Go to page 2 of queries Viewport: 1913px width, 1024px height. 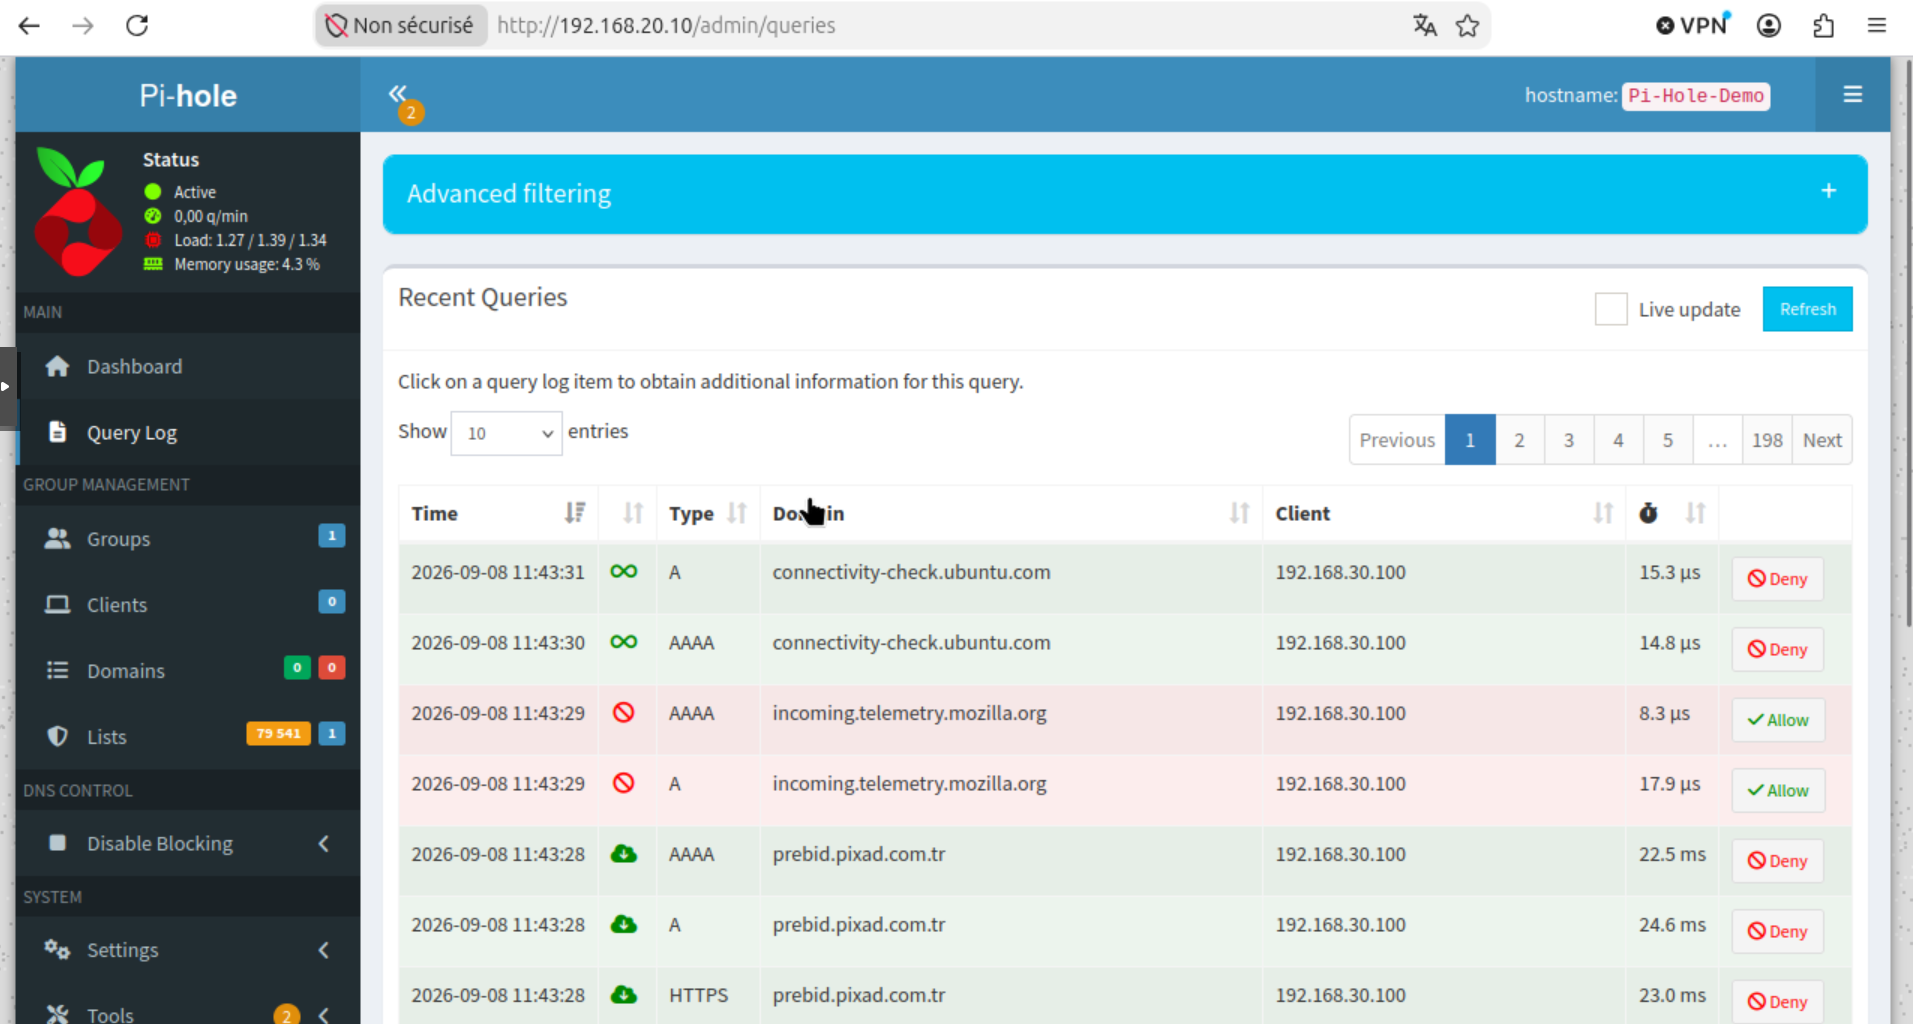(1519, 440)
